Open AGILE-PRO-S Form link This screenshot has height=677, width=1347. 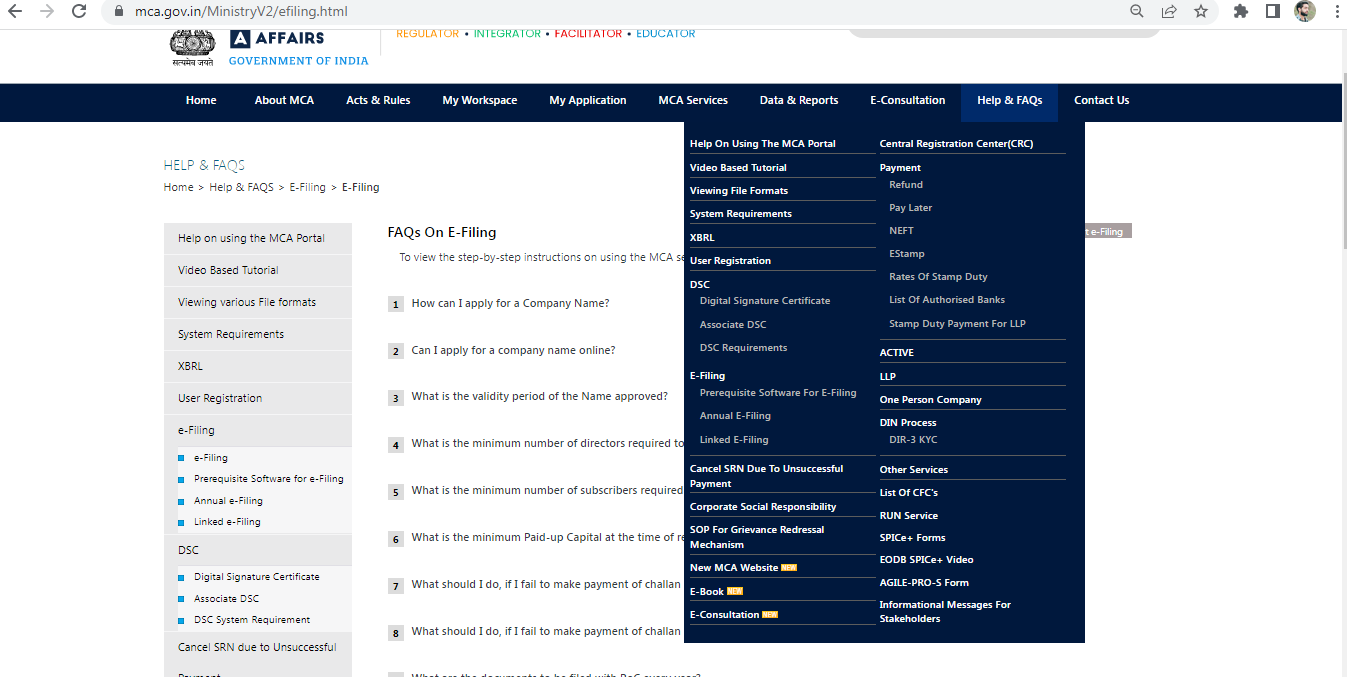[x=924, y=583]
